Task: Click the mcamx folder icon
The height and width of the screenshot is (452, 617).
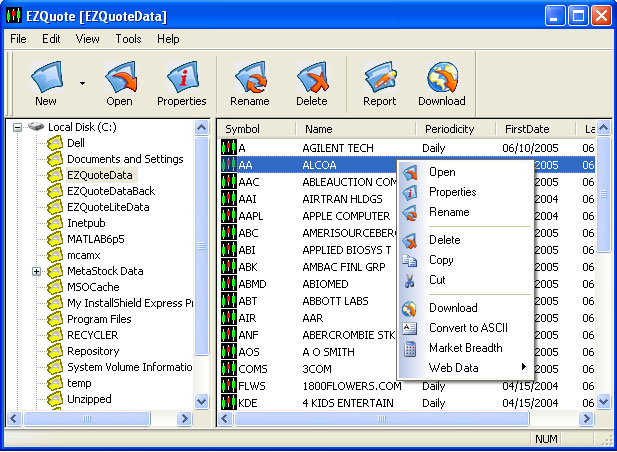Action: point(55,256)
